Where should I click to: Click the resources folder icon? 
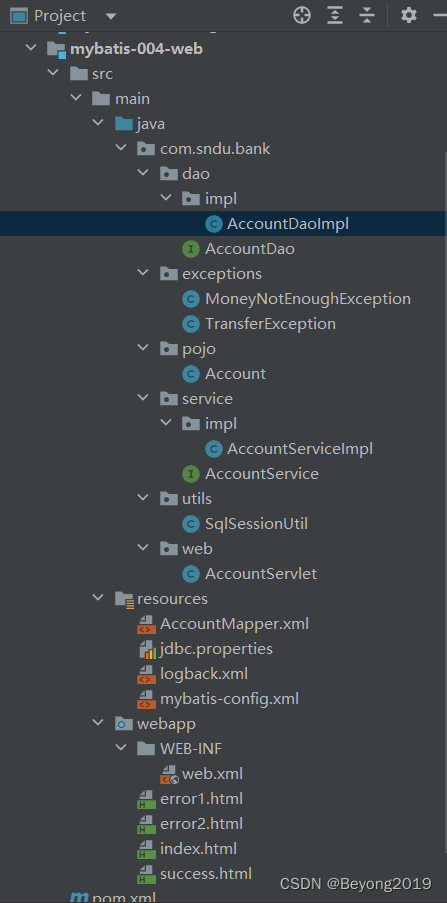(x=124, y=600)
